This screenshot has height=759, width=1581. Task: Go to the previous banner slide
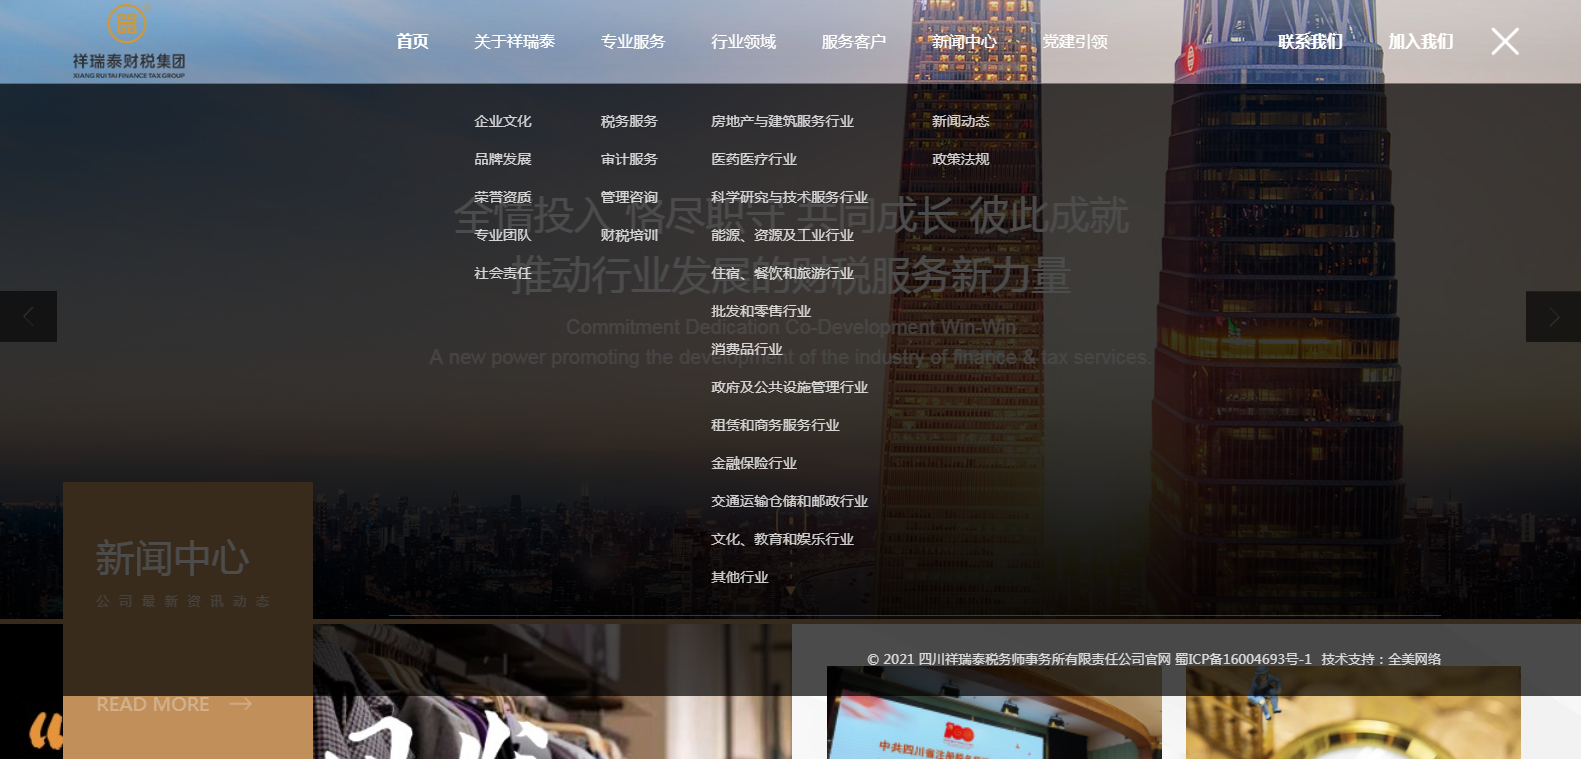28,317
